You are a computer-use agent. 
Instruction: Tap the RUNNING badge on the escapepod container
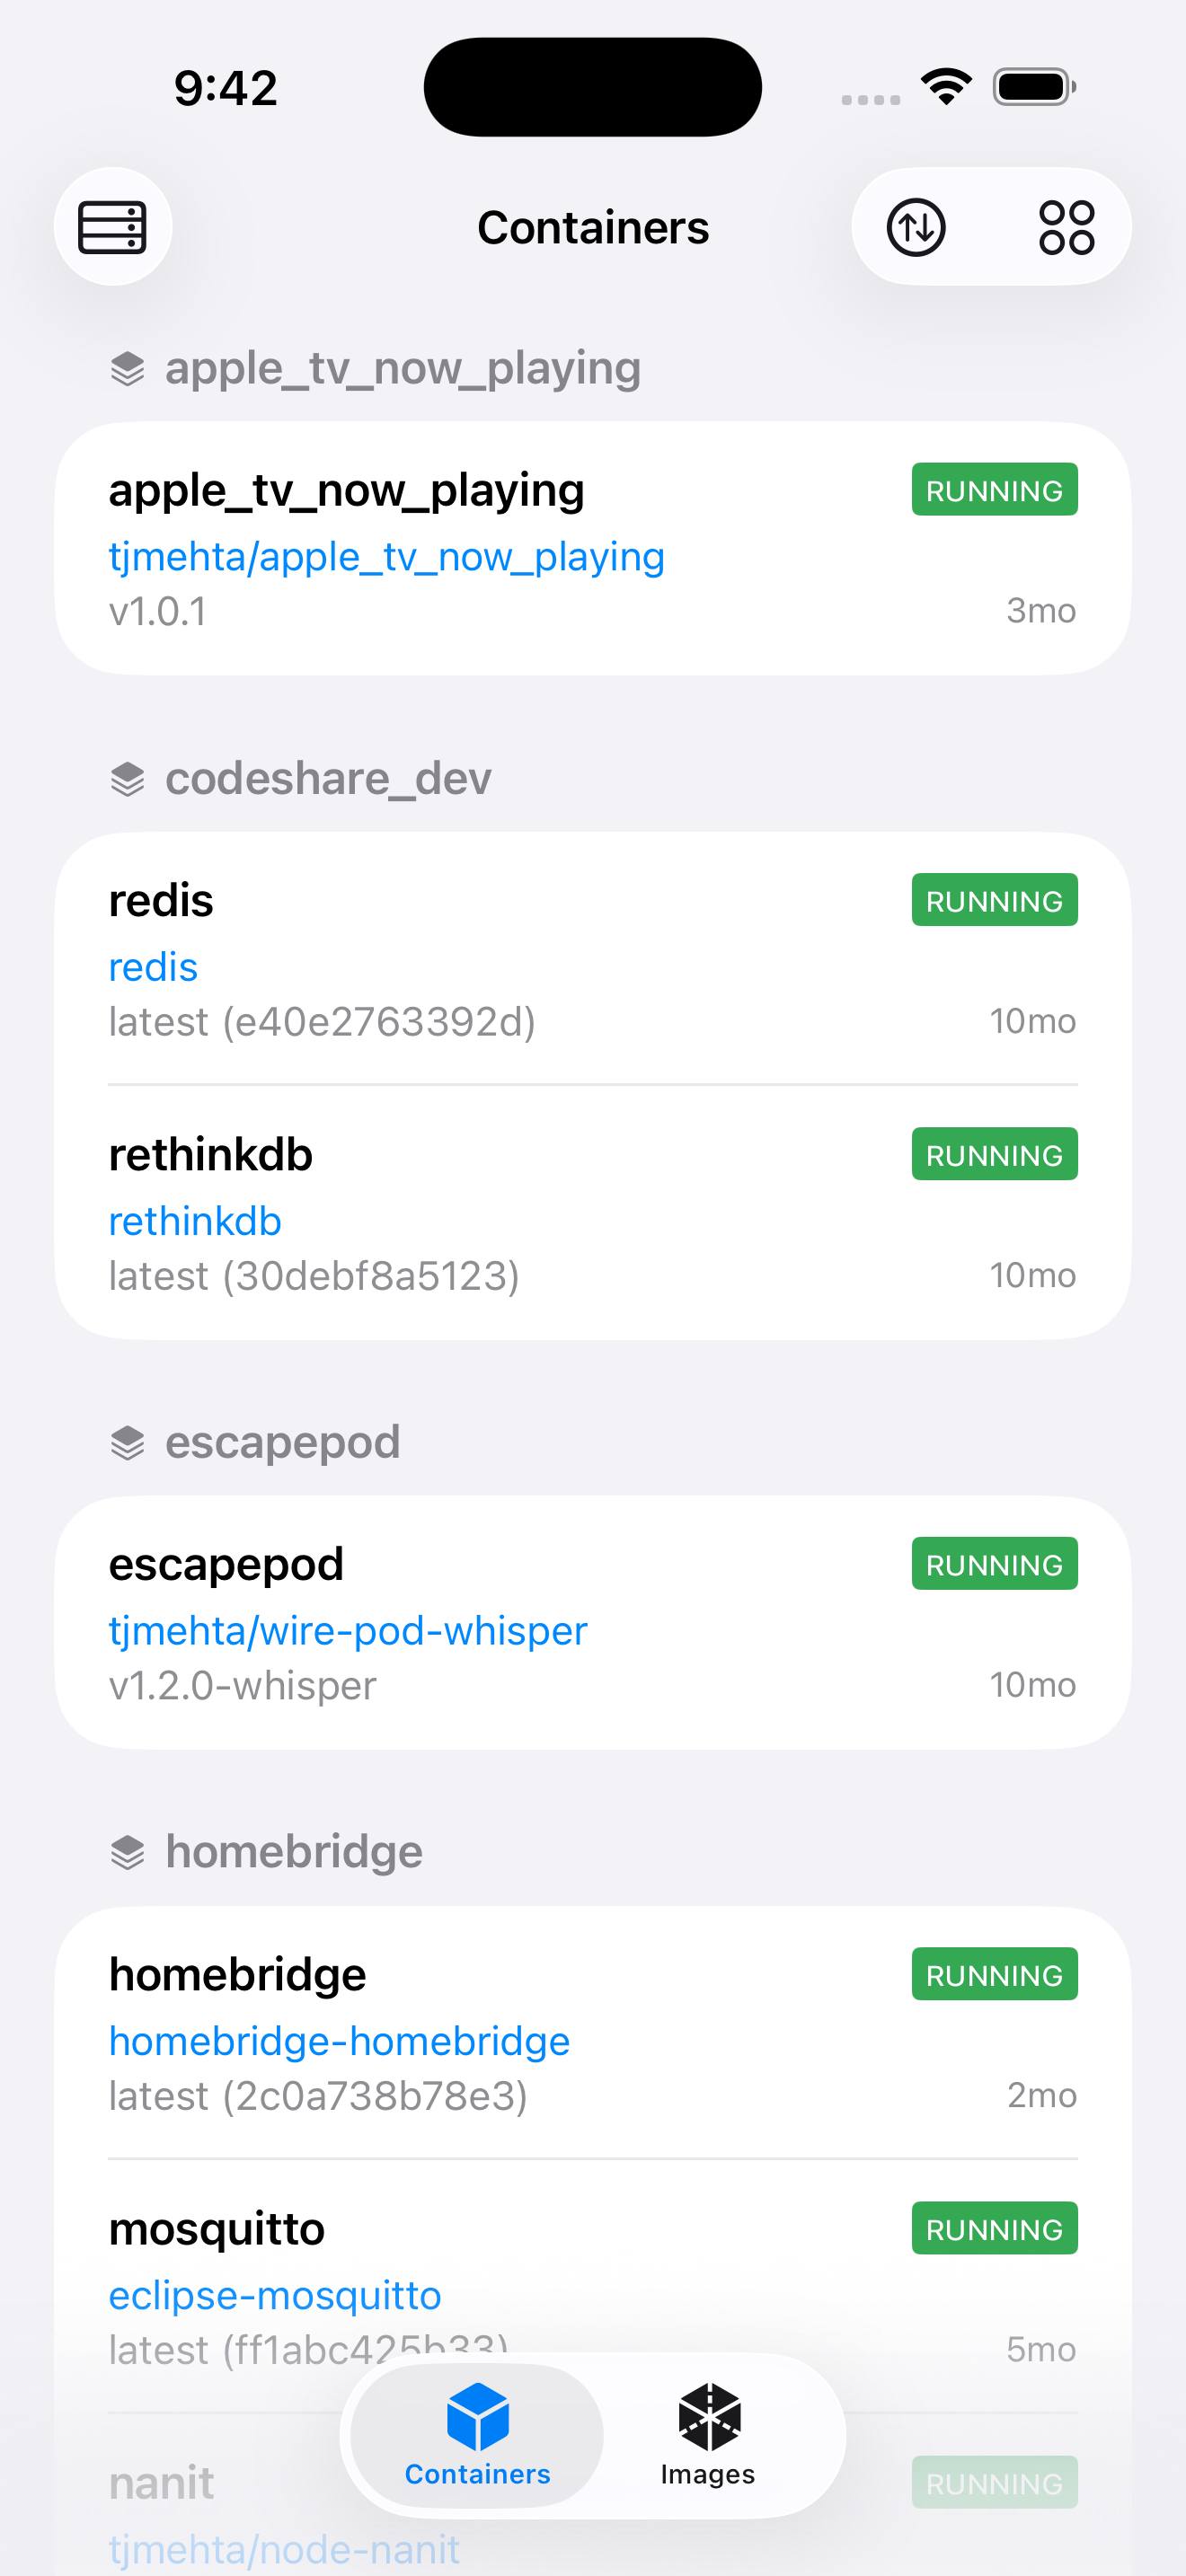point(994,1563)
